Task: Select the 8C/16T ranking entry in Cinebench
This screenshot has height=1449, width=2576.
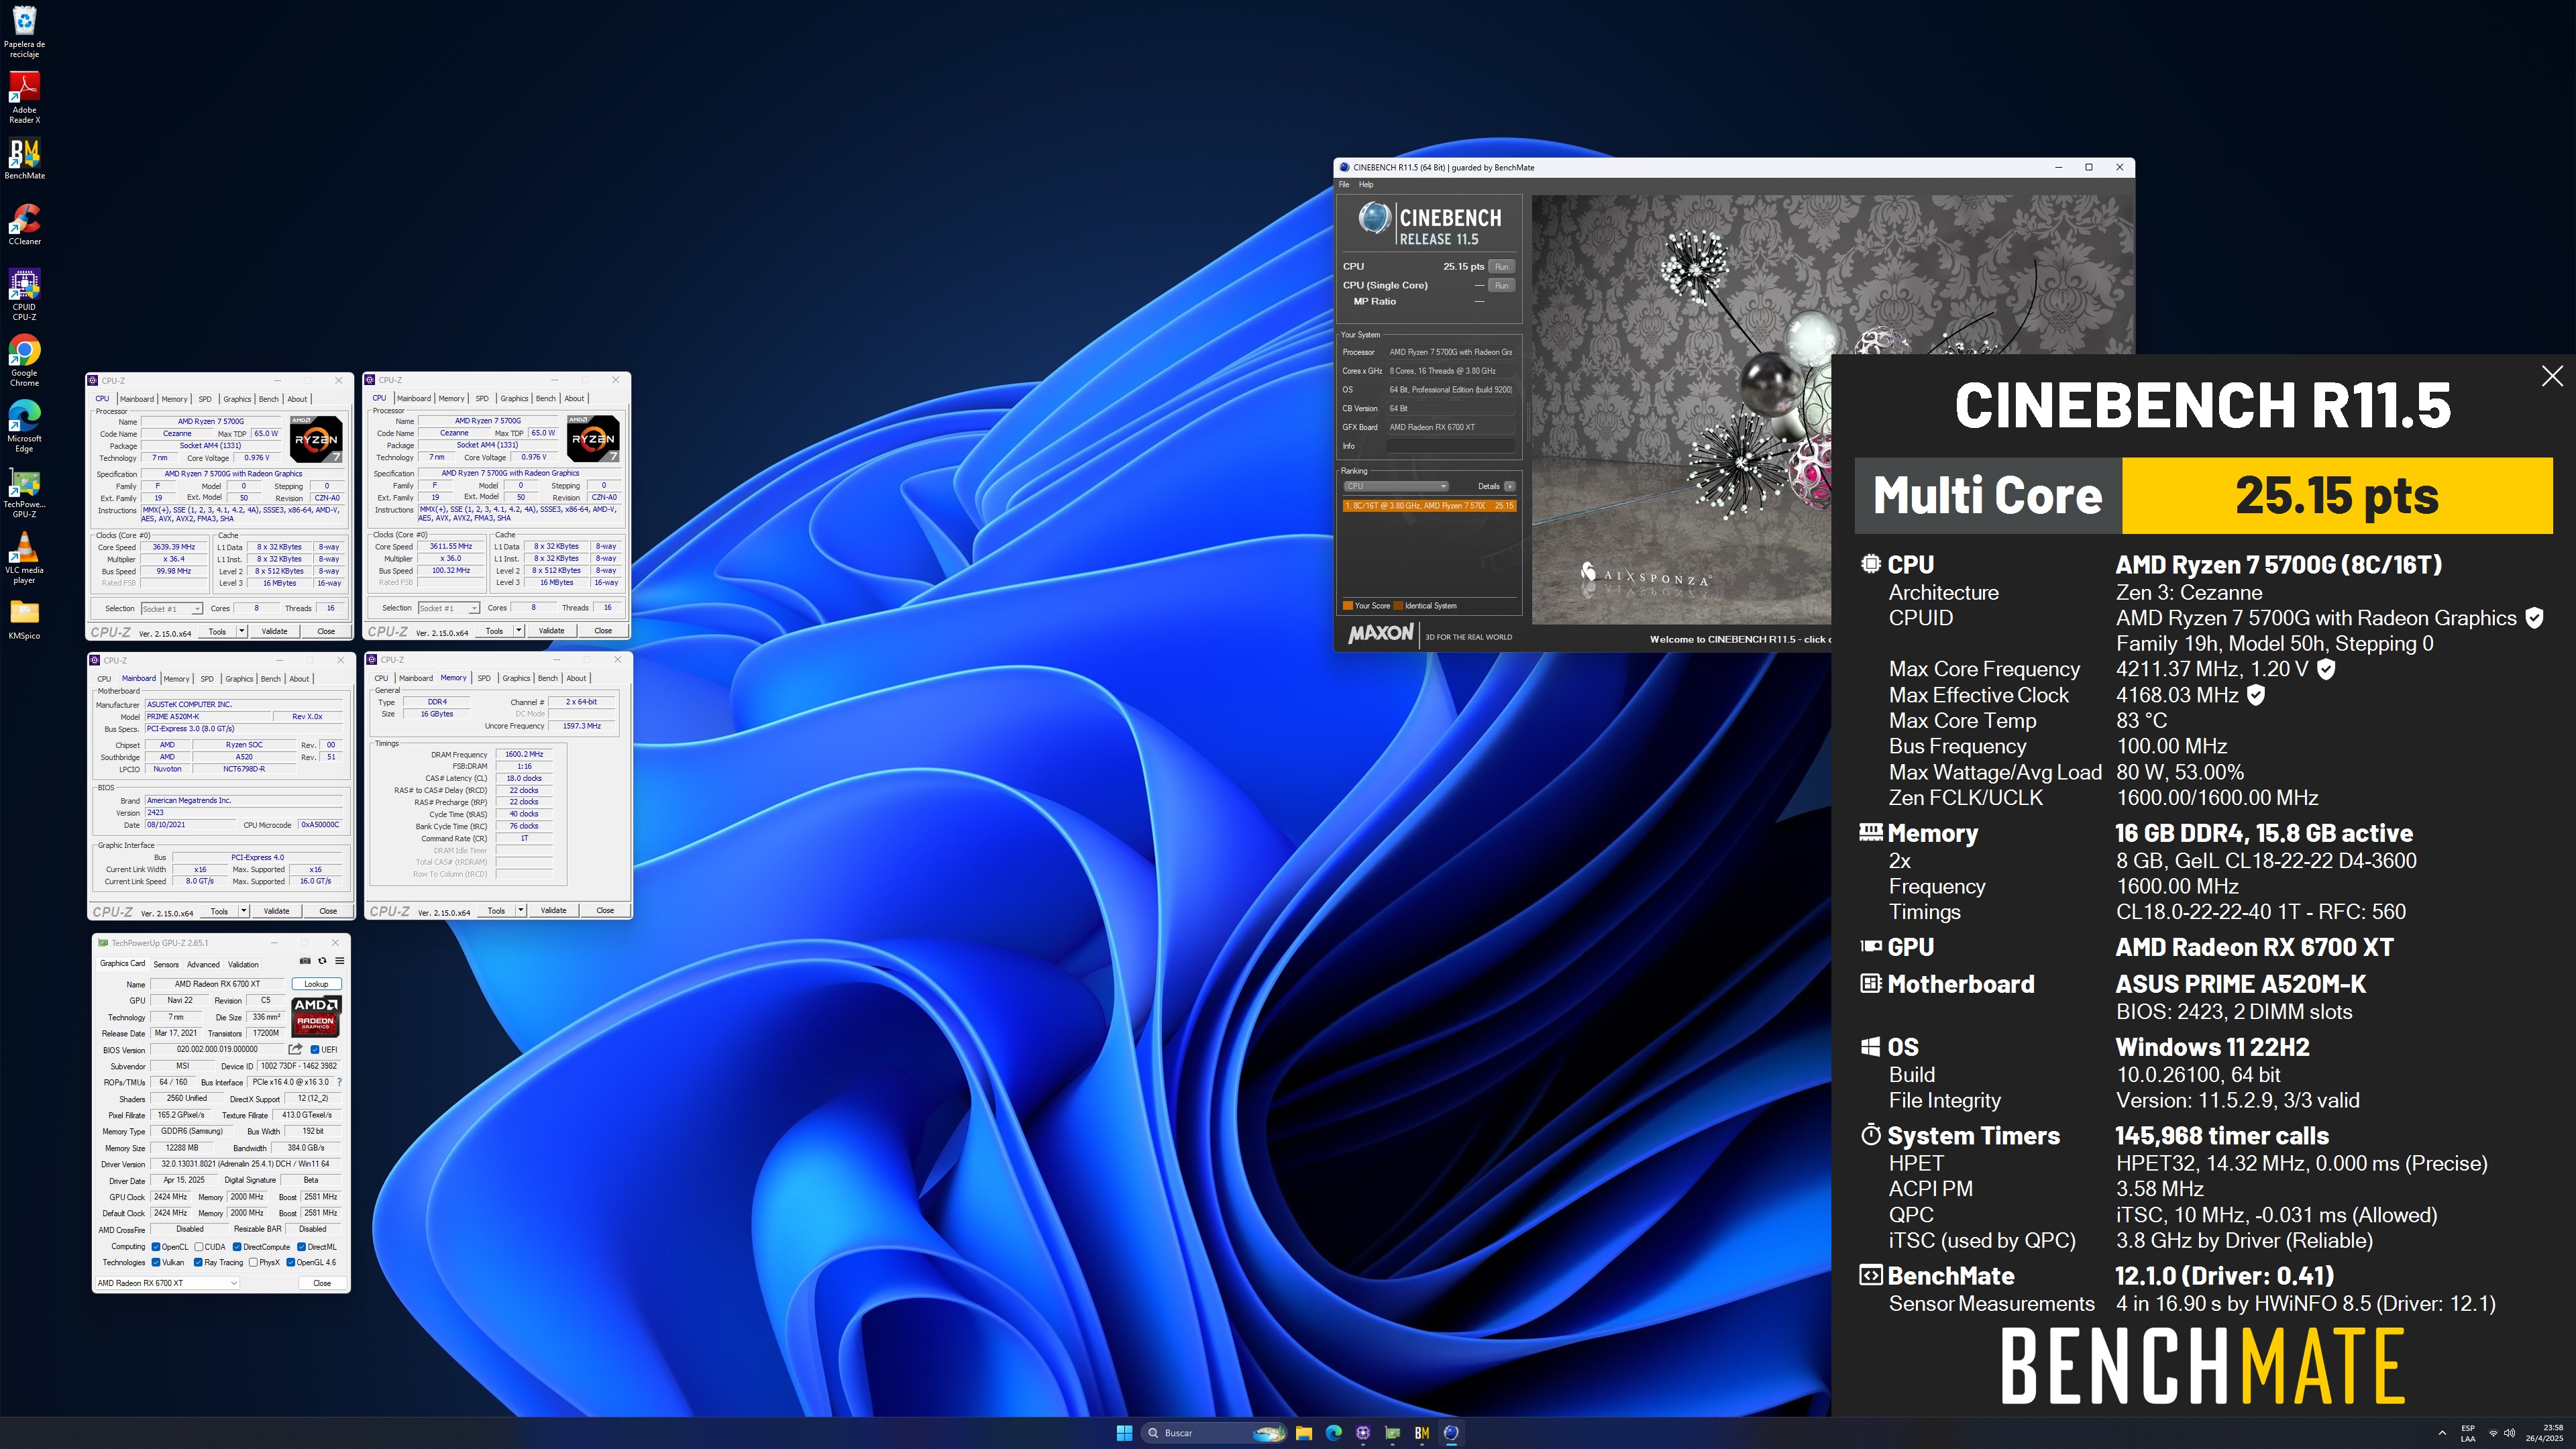Action: [x=1429, y=505]
